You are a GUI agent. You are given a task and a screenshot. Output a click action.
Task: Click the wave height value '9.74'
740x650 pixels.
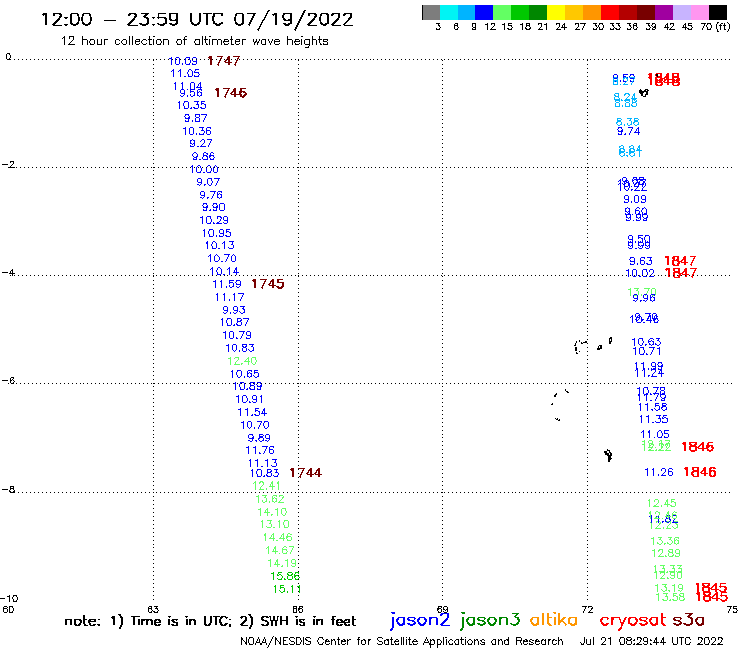click(629, 131)
